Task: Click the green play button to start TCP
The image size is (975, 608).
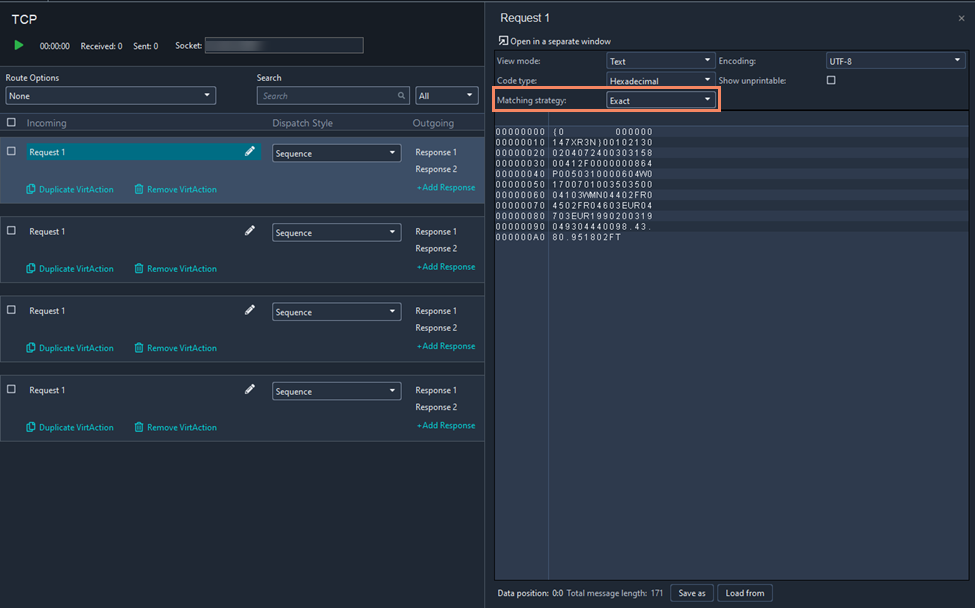Action: coord(19,45)
